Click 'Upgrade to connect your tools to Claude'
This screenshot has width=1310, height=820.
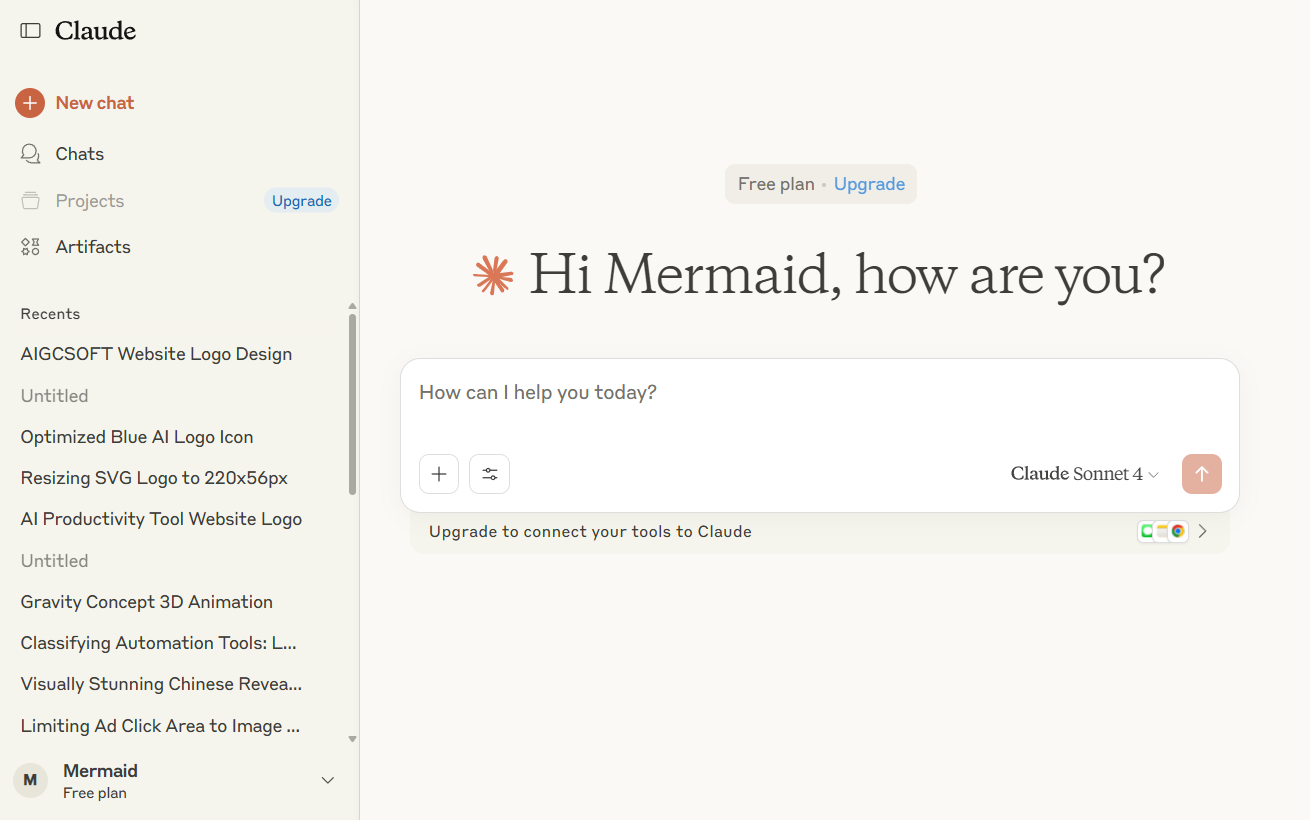[x=590, y=532]
